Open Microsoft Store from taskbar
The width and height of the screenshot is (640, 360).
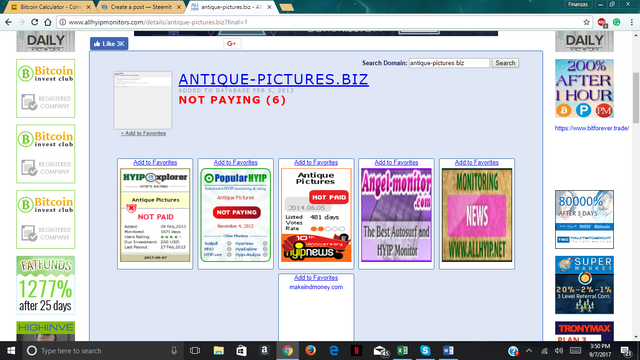[x=241, y=351]
